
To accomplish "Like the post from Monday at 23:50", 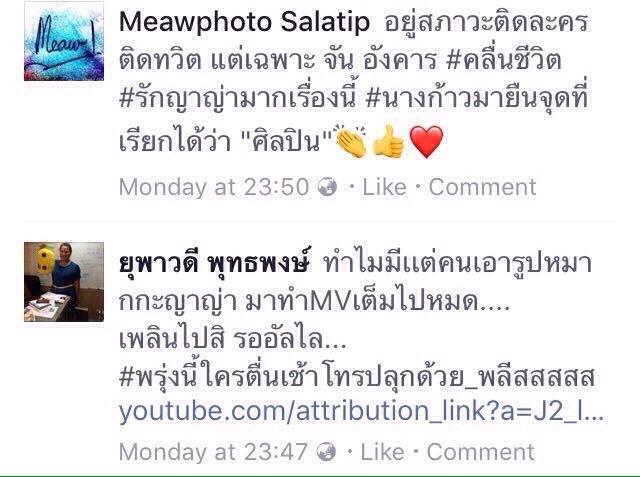I will coord(384,187).
